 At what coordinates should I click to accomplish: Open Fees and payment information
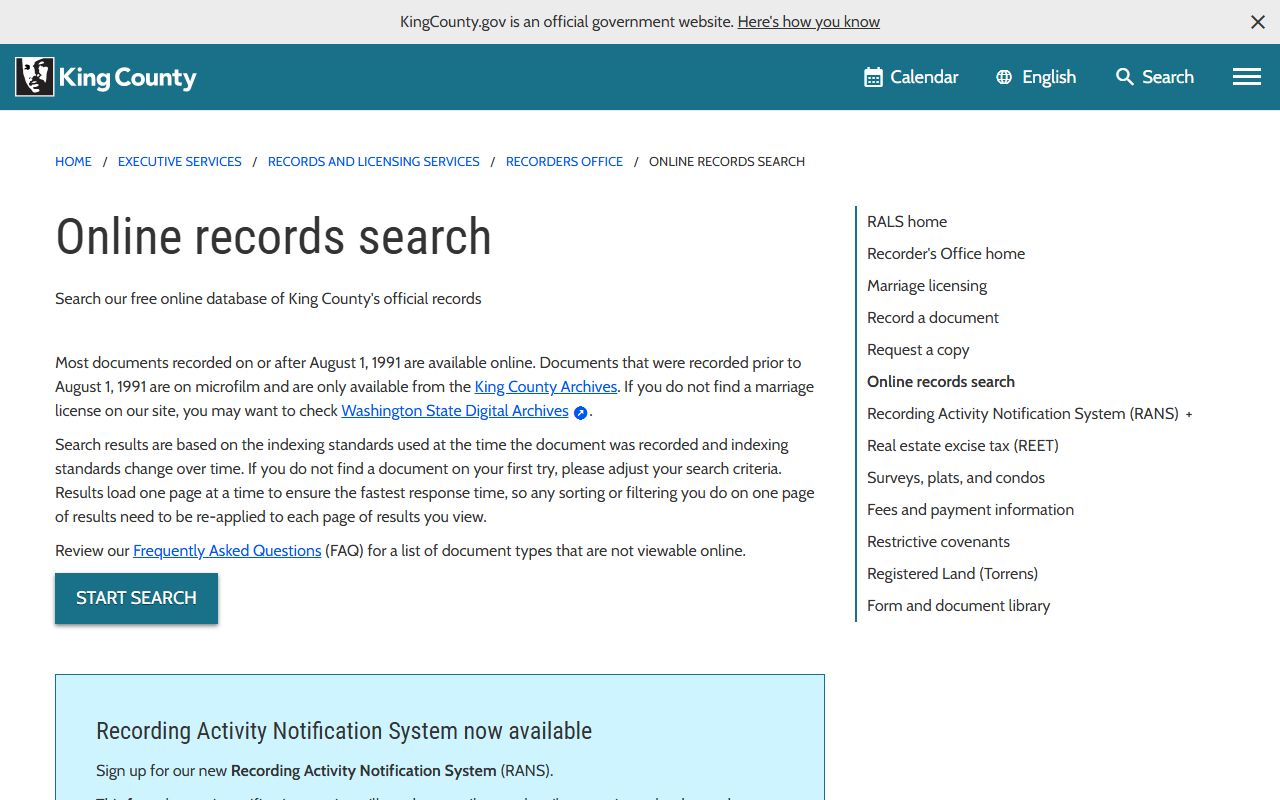point(970,510)
